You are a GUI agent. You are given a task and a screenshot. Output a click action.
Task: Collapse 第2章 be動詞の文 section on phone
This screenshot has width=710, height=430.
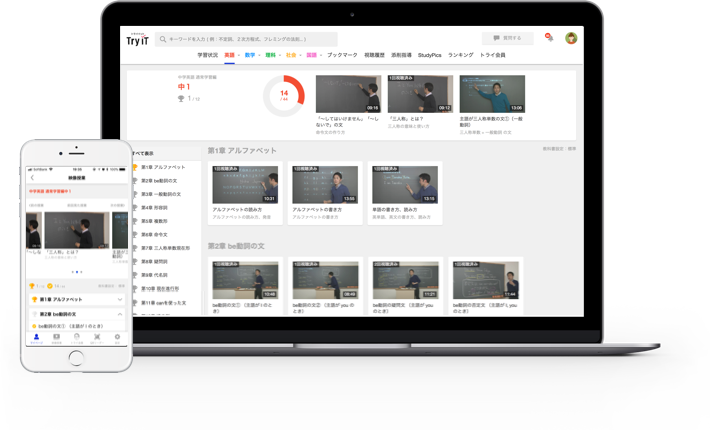(120, 314)
